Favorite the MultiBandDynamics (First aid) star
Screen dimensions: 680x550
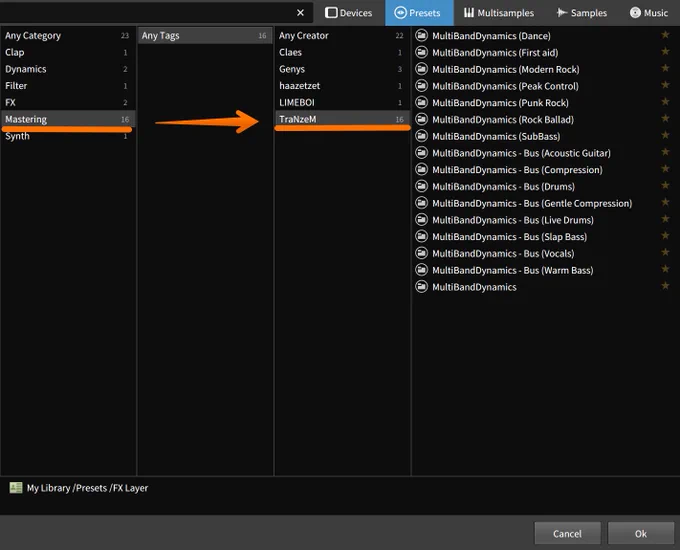click(x=665, y=52)
